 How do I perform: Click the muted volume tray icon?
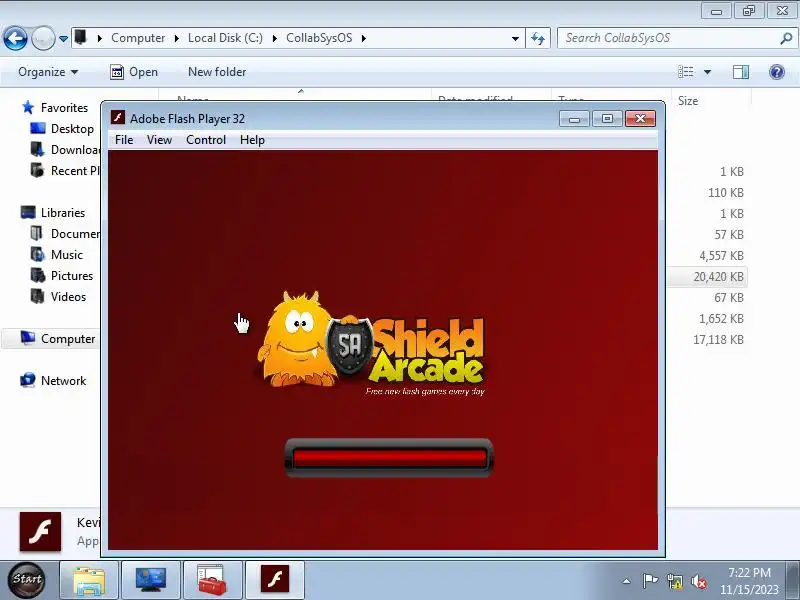coord(698,581)
